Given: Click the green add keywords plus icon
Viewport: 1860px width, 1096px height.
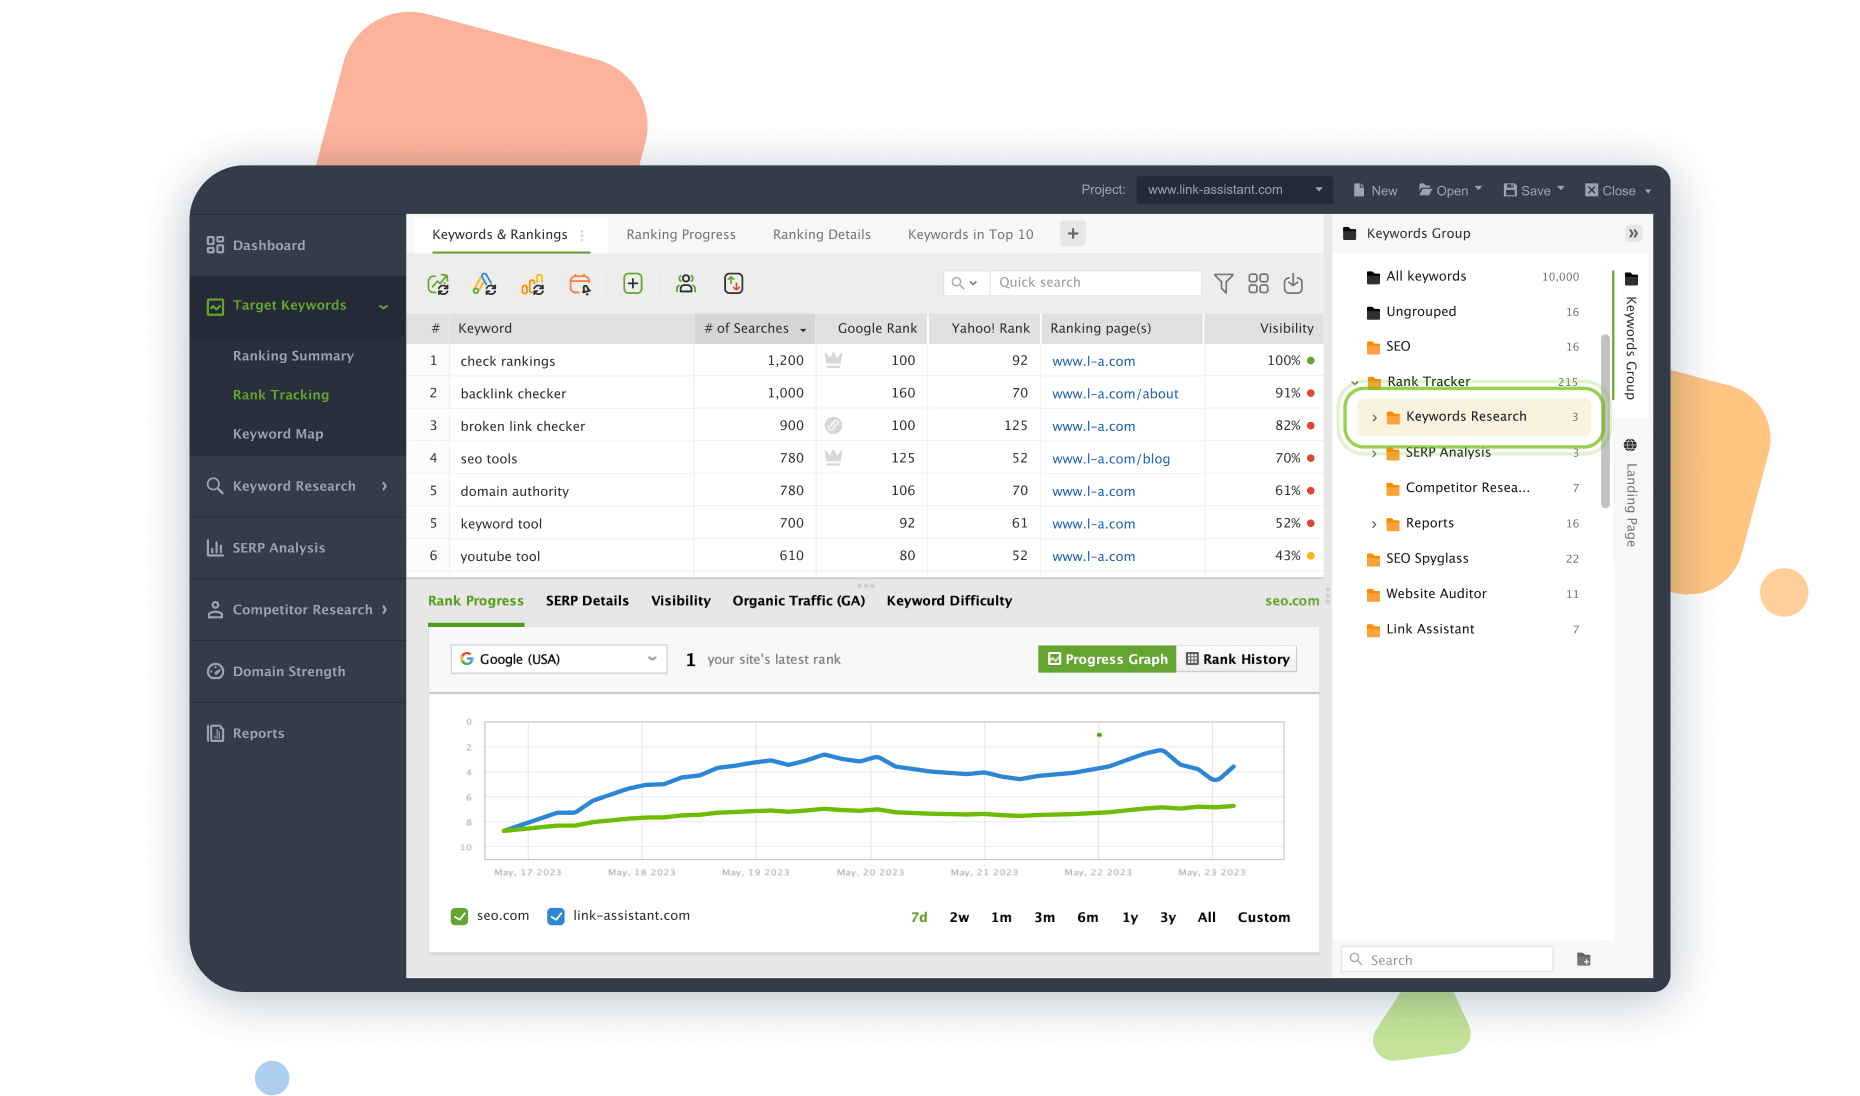Looking at the screenshot, I should [633, 284].
